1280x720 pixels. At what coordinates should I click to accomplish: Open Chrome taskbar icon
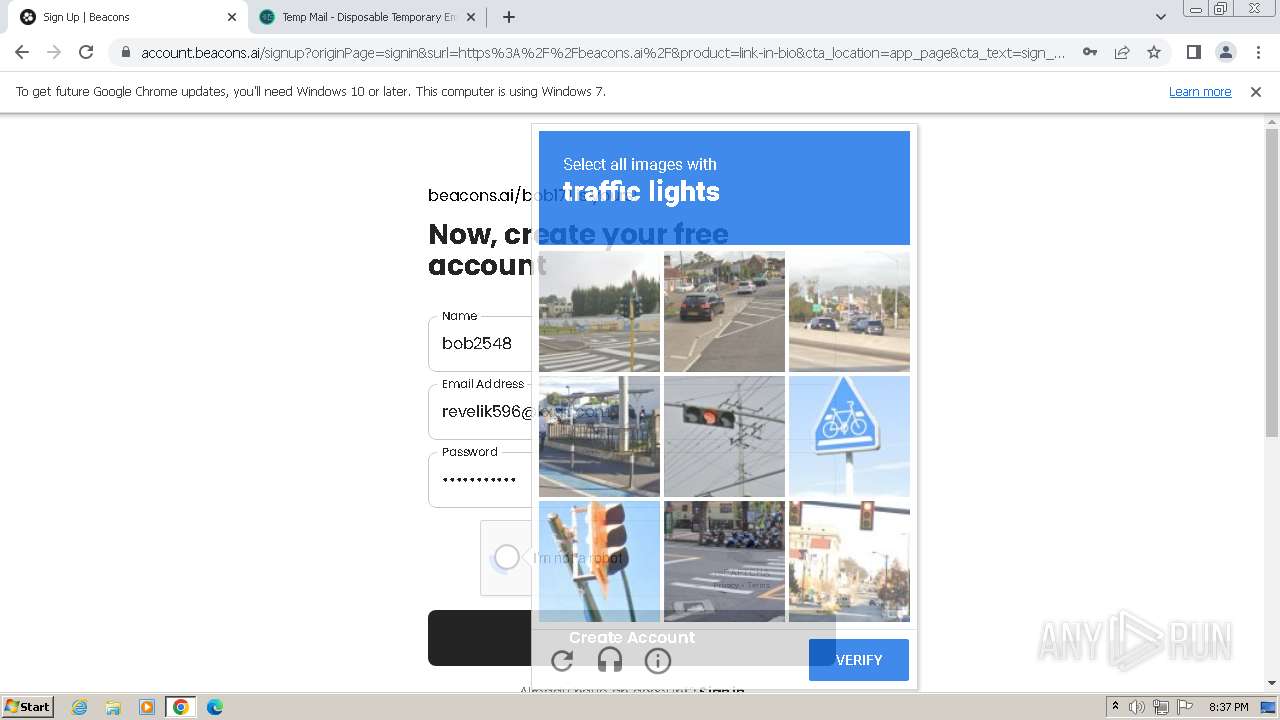pos(181,707)
